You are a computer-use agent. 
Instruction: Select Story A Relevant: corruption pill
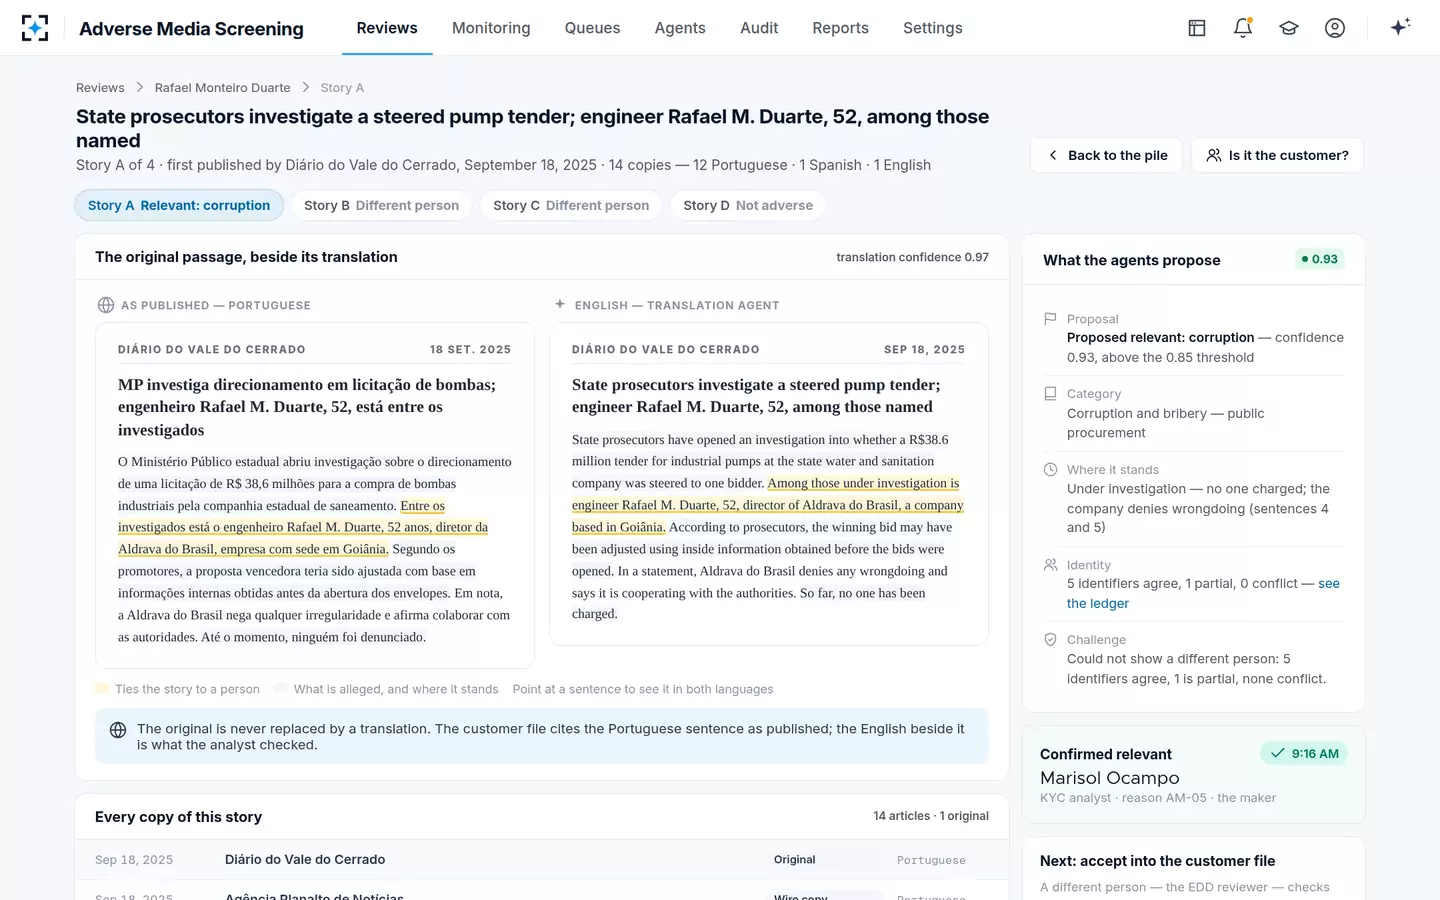[x=179, y=205]
